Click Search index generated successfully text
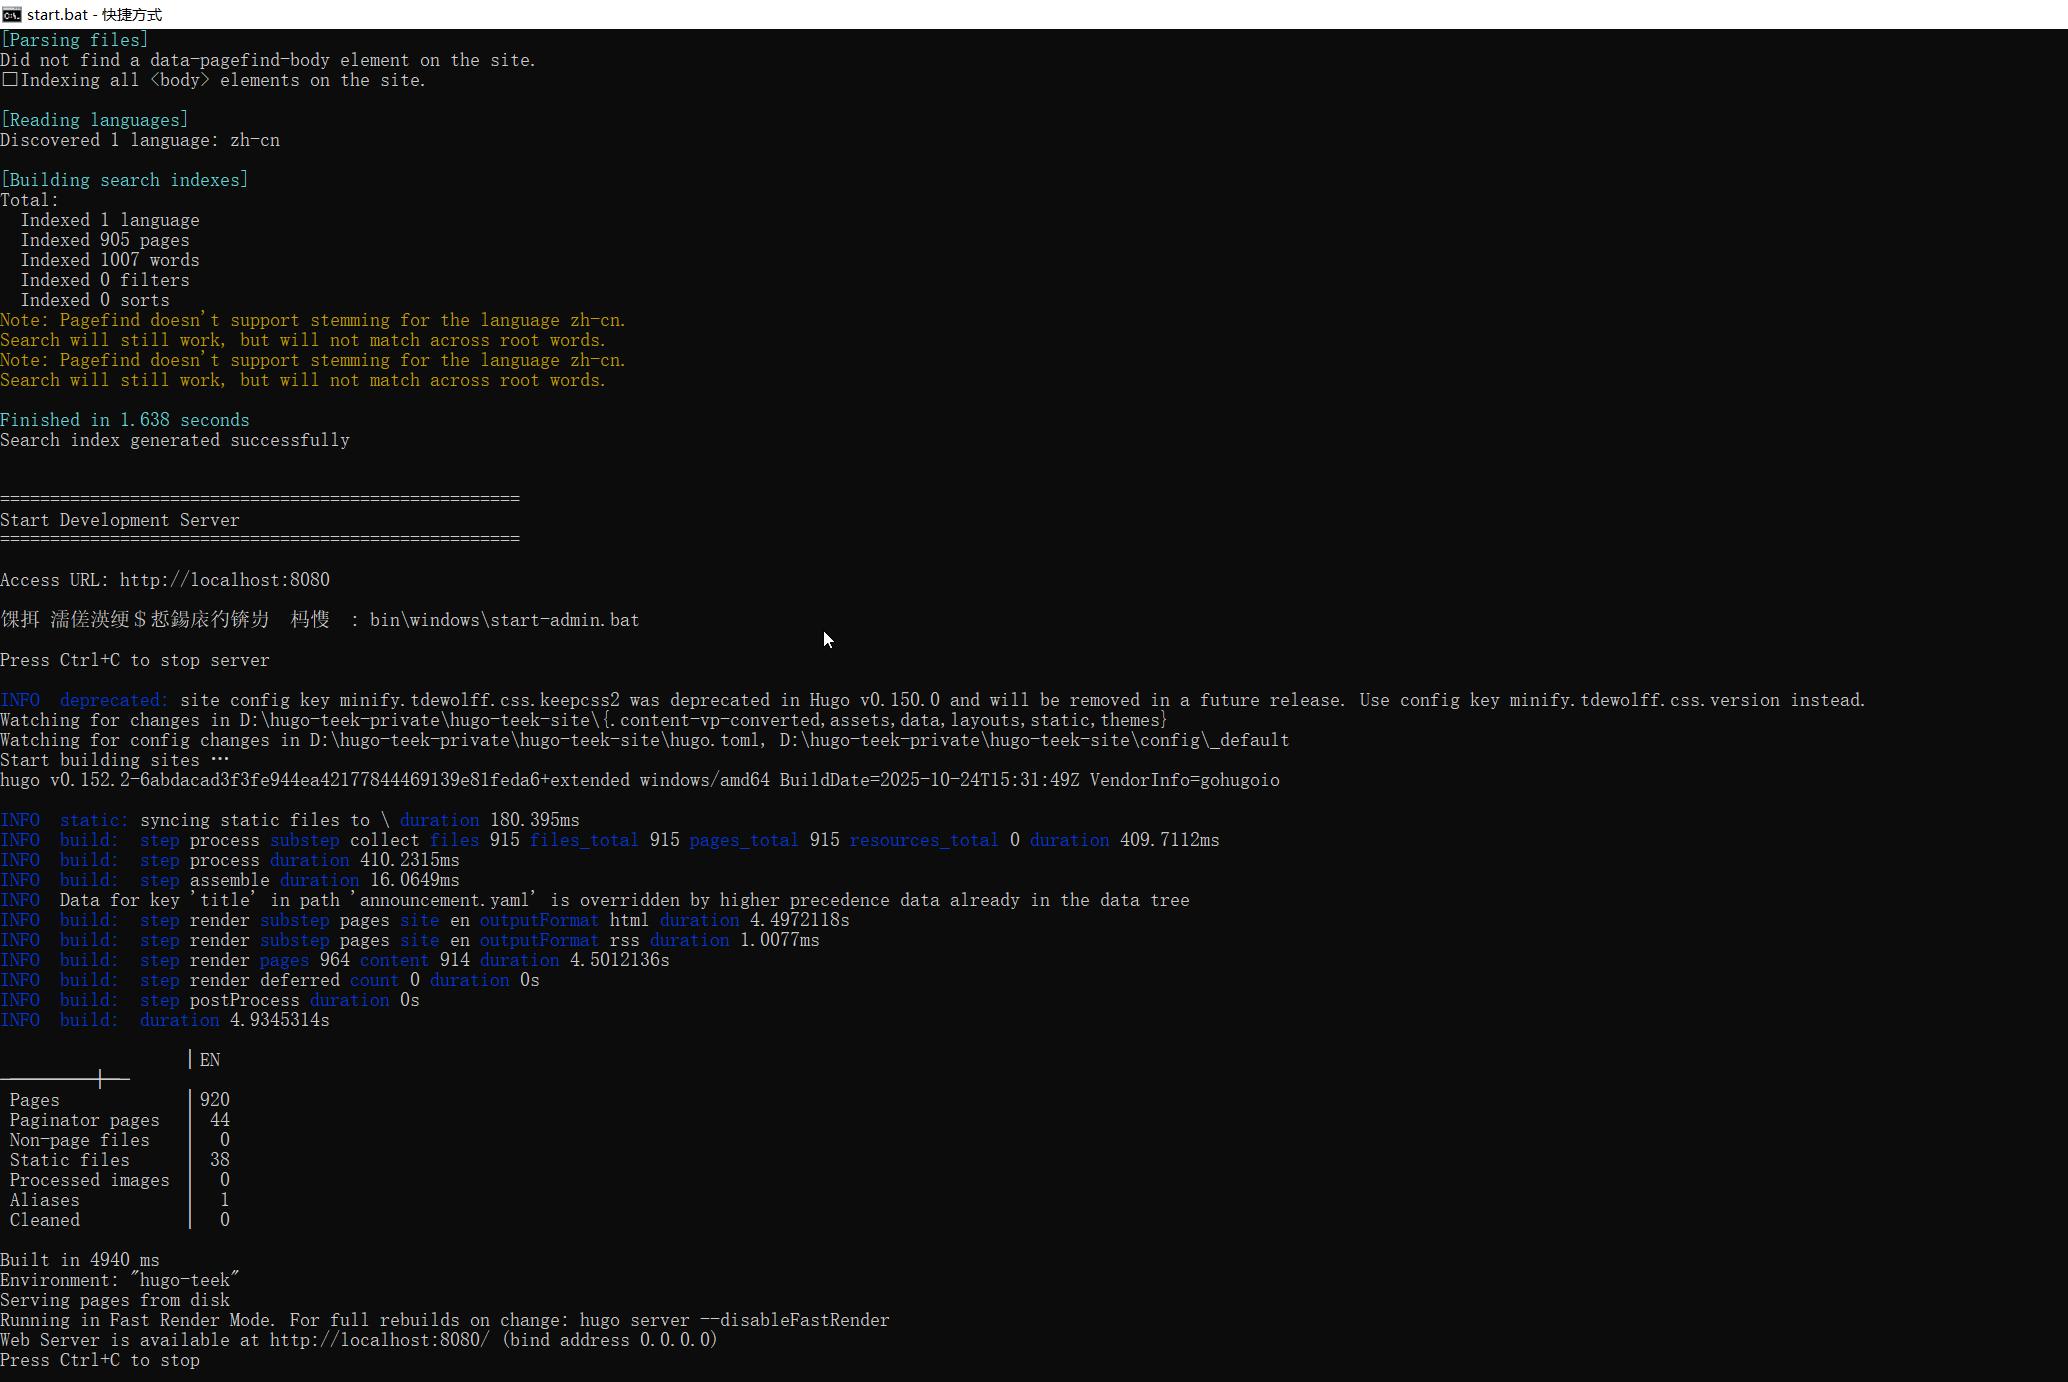The image size is (2068, 1382). point(174,440)
